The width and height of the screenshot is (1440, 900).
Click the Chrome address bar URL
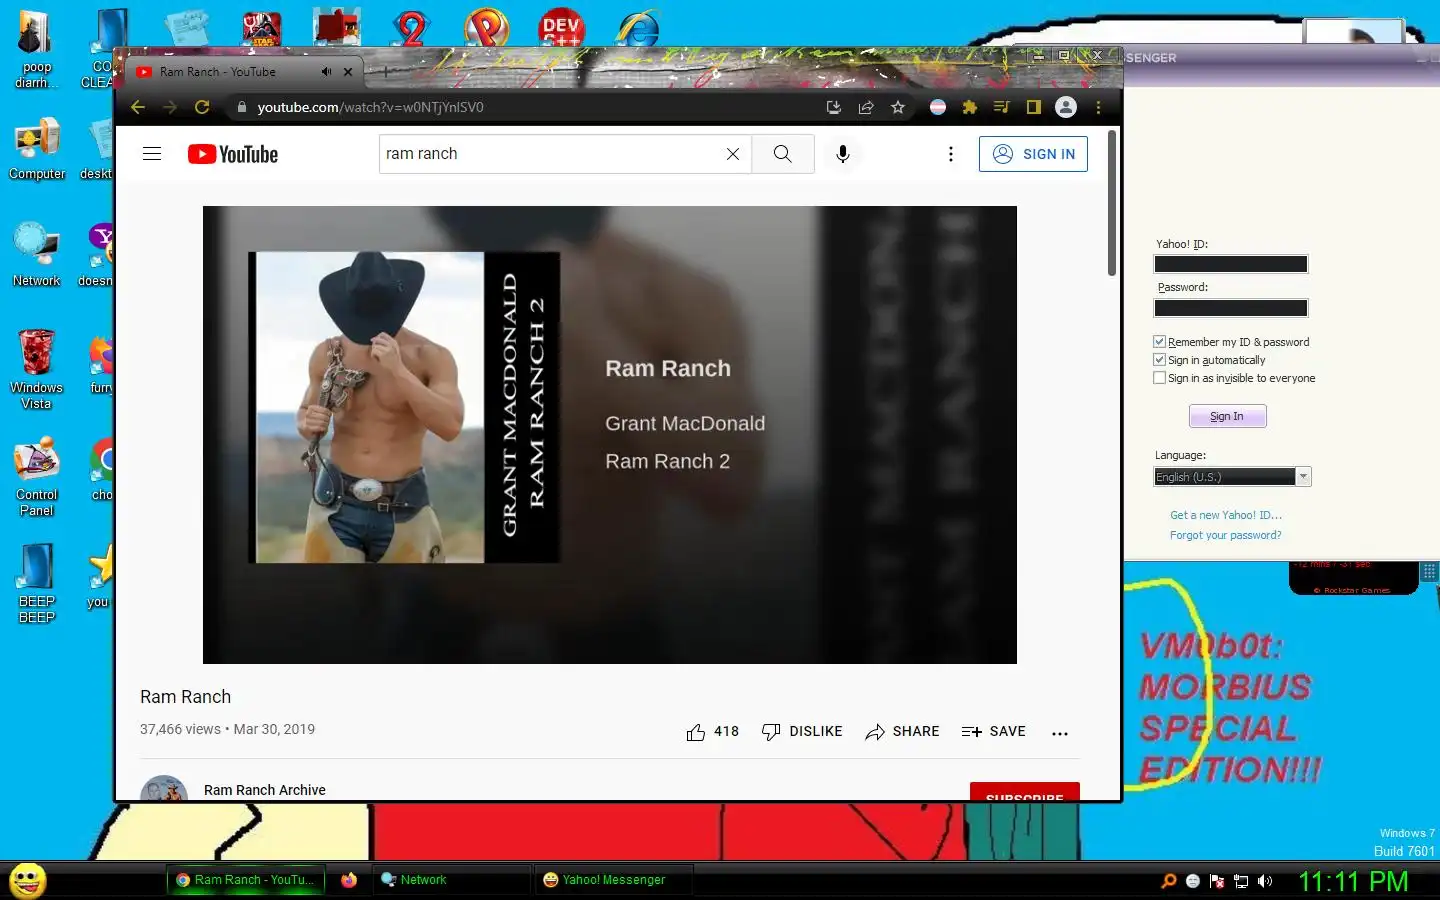tap(370, 107)
